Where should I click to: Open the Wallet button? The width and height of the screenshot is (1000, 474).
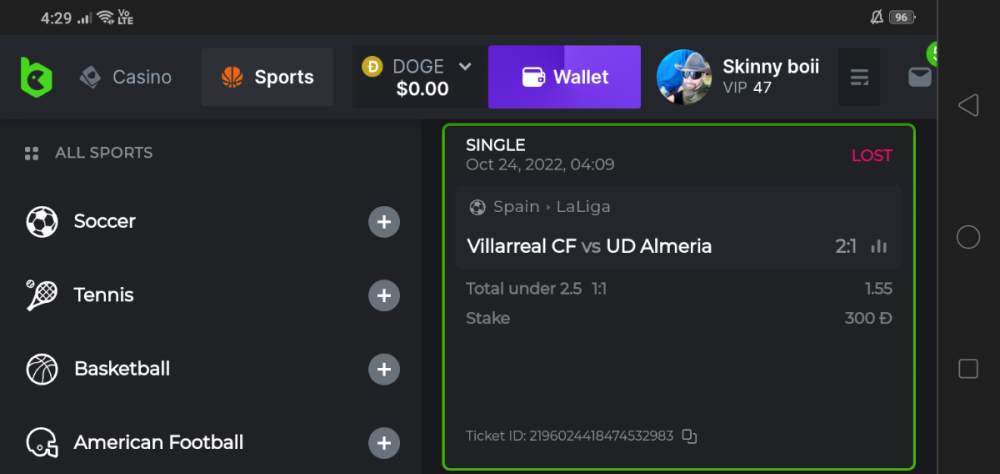tap(564, 77)
